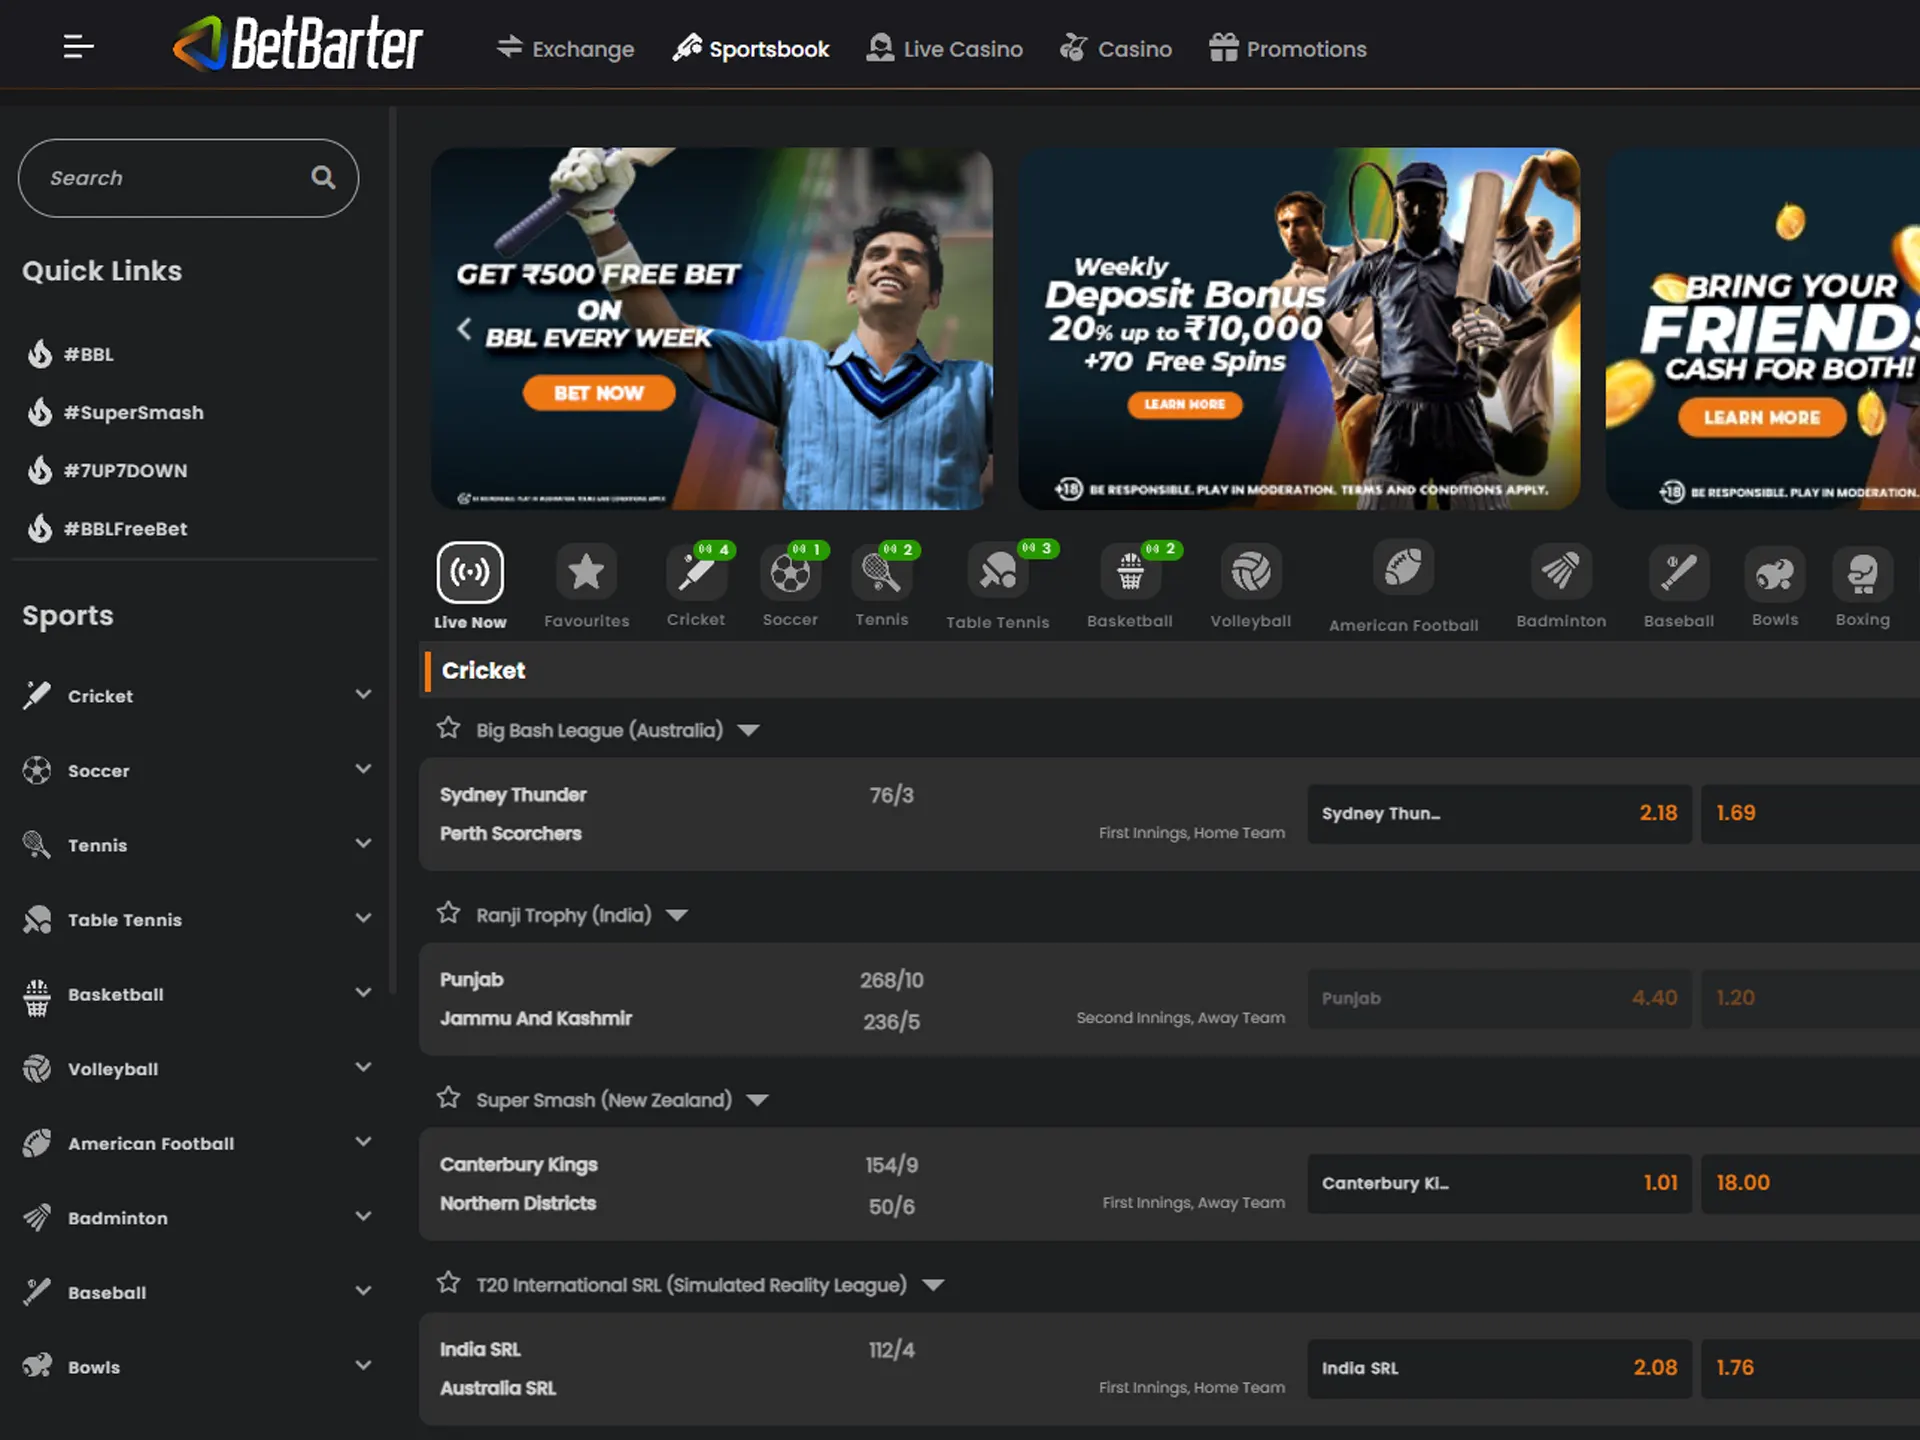The image size is (1920, 1440).
Task: Select the Cricket icon in sports strip
Action: (696, 573)
